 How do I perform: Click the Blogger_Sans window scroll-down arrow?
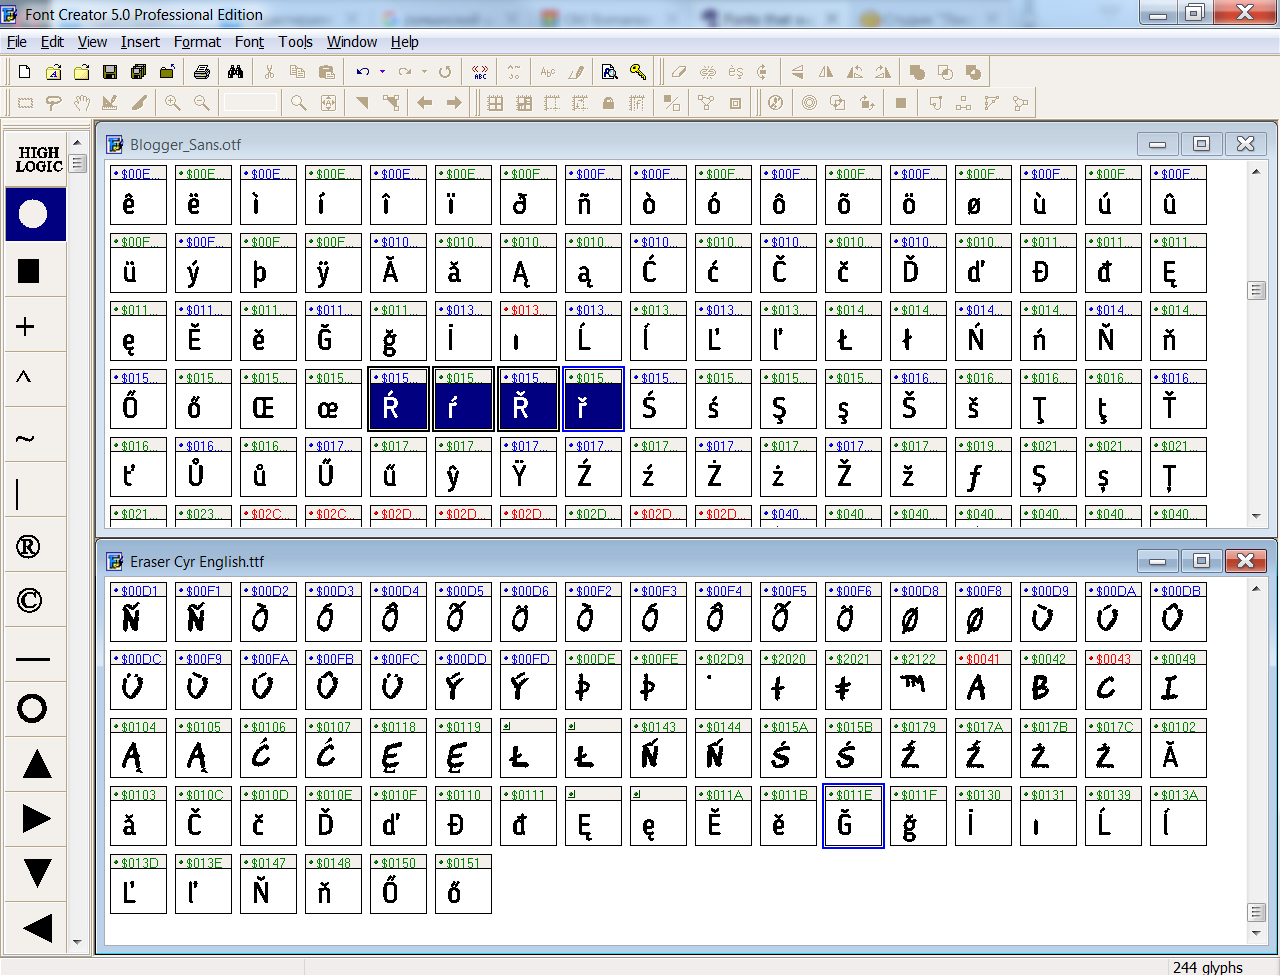click(1257, 517)
